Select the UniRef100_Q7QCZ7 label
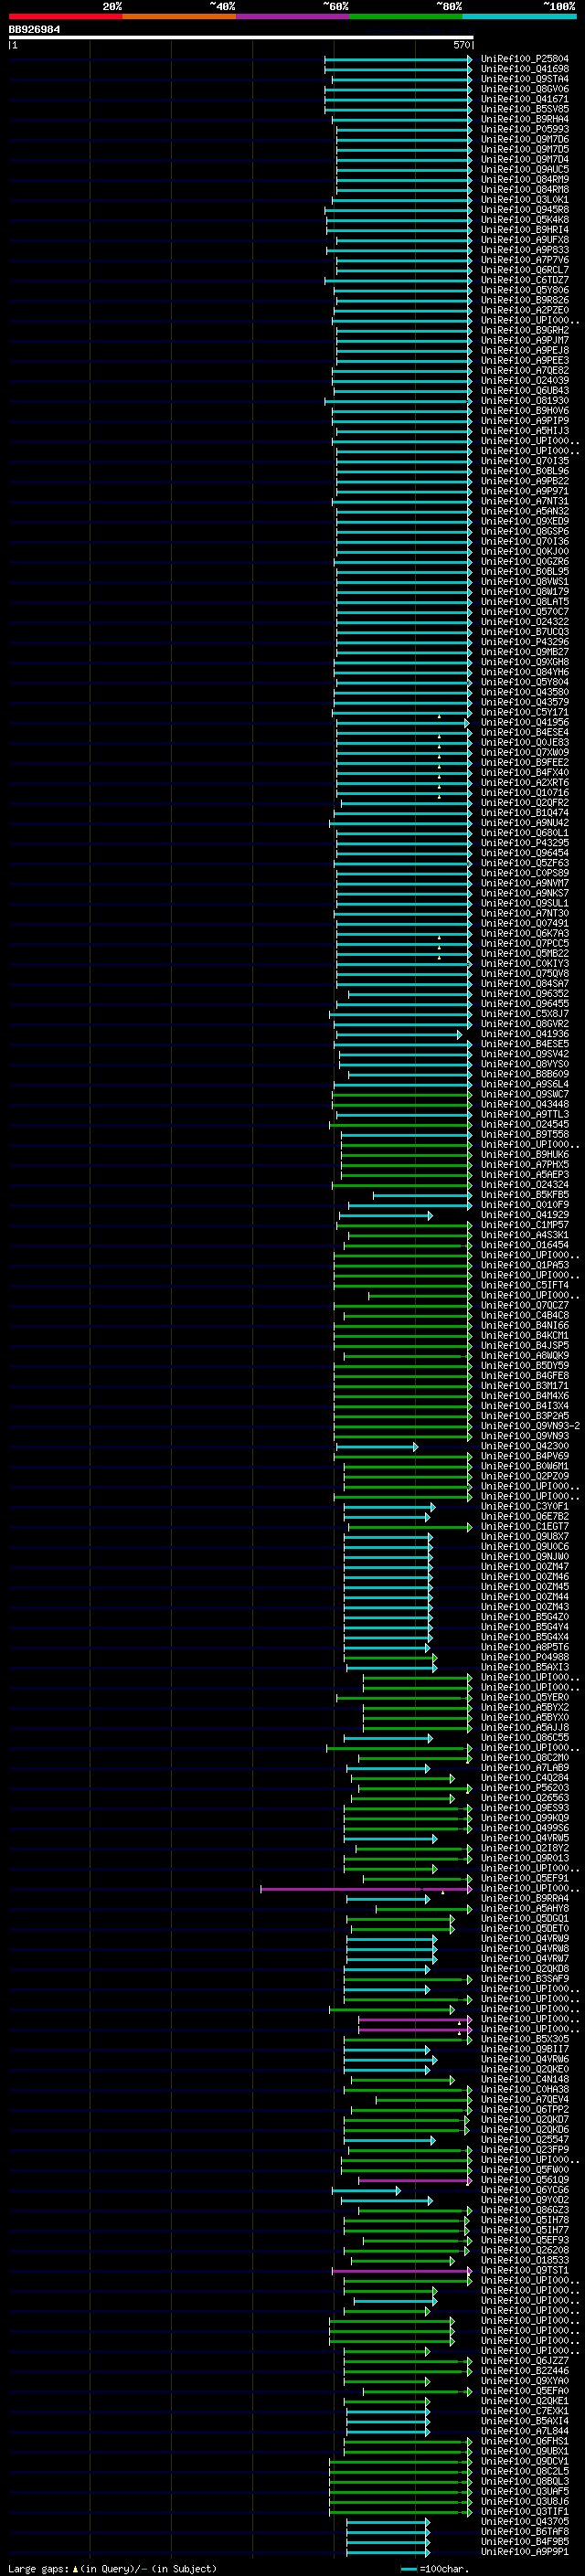The width and height of the screenshot is (585, 2576). 524,1305
